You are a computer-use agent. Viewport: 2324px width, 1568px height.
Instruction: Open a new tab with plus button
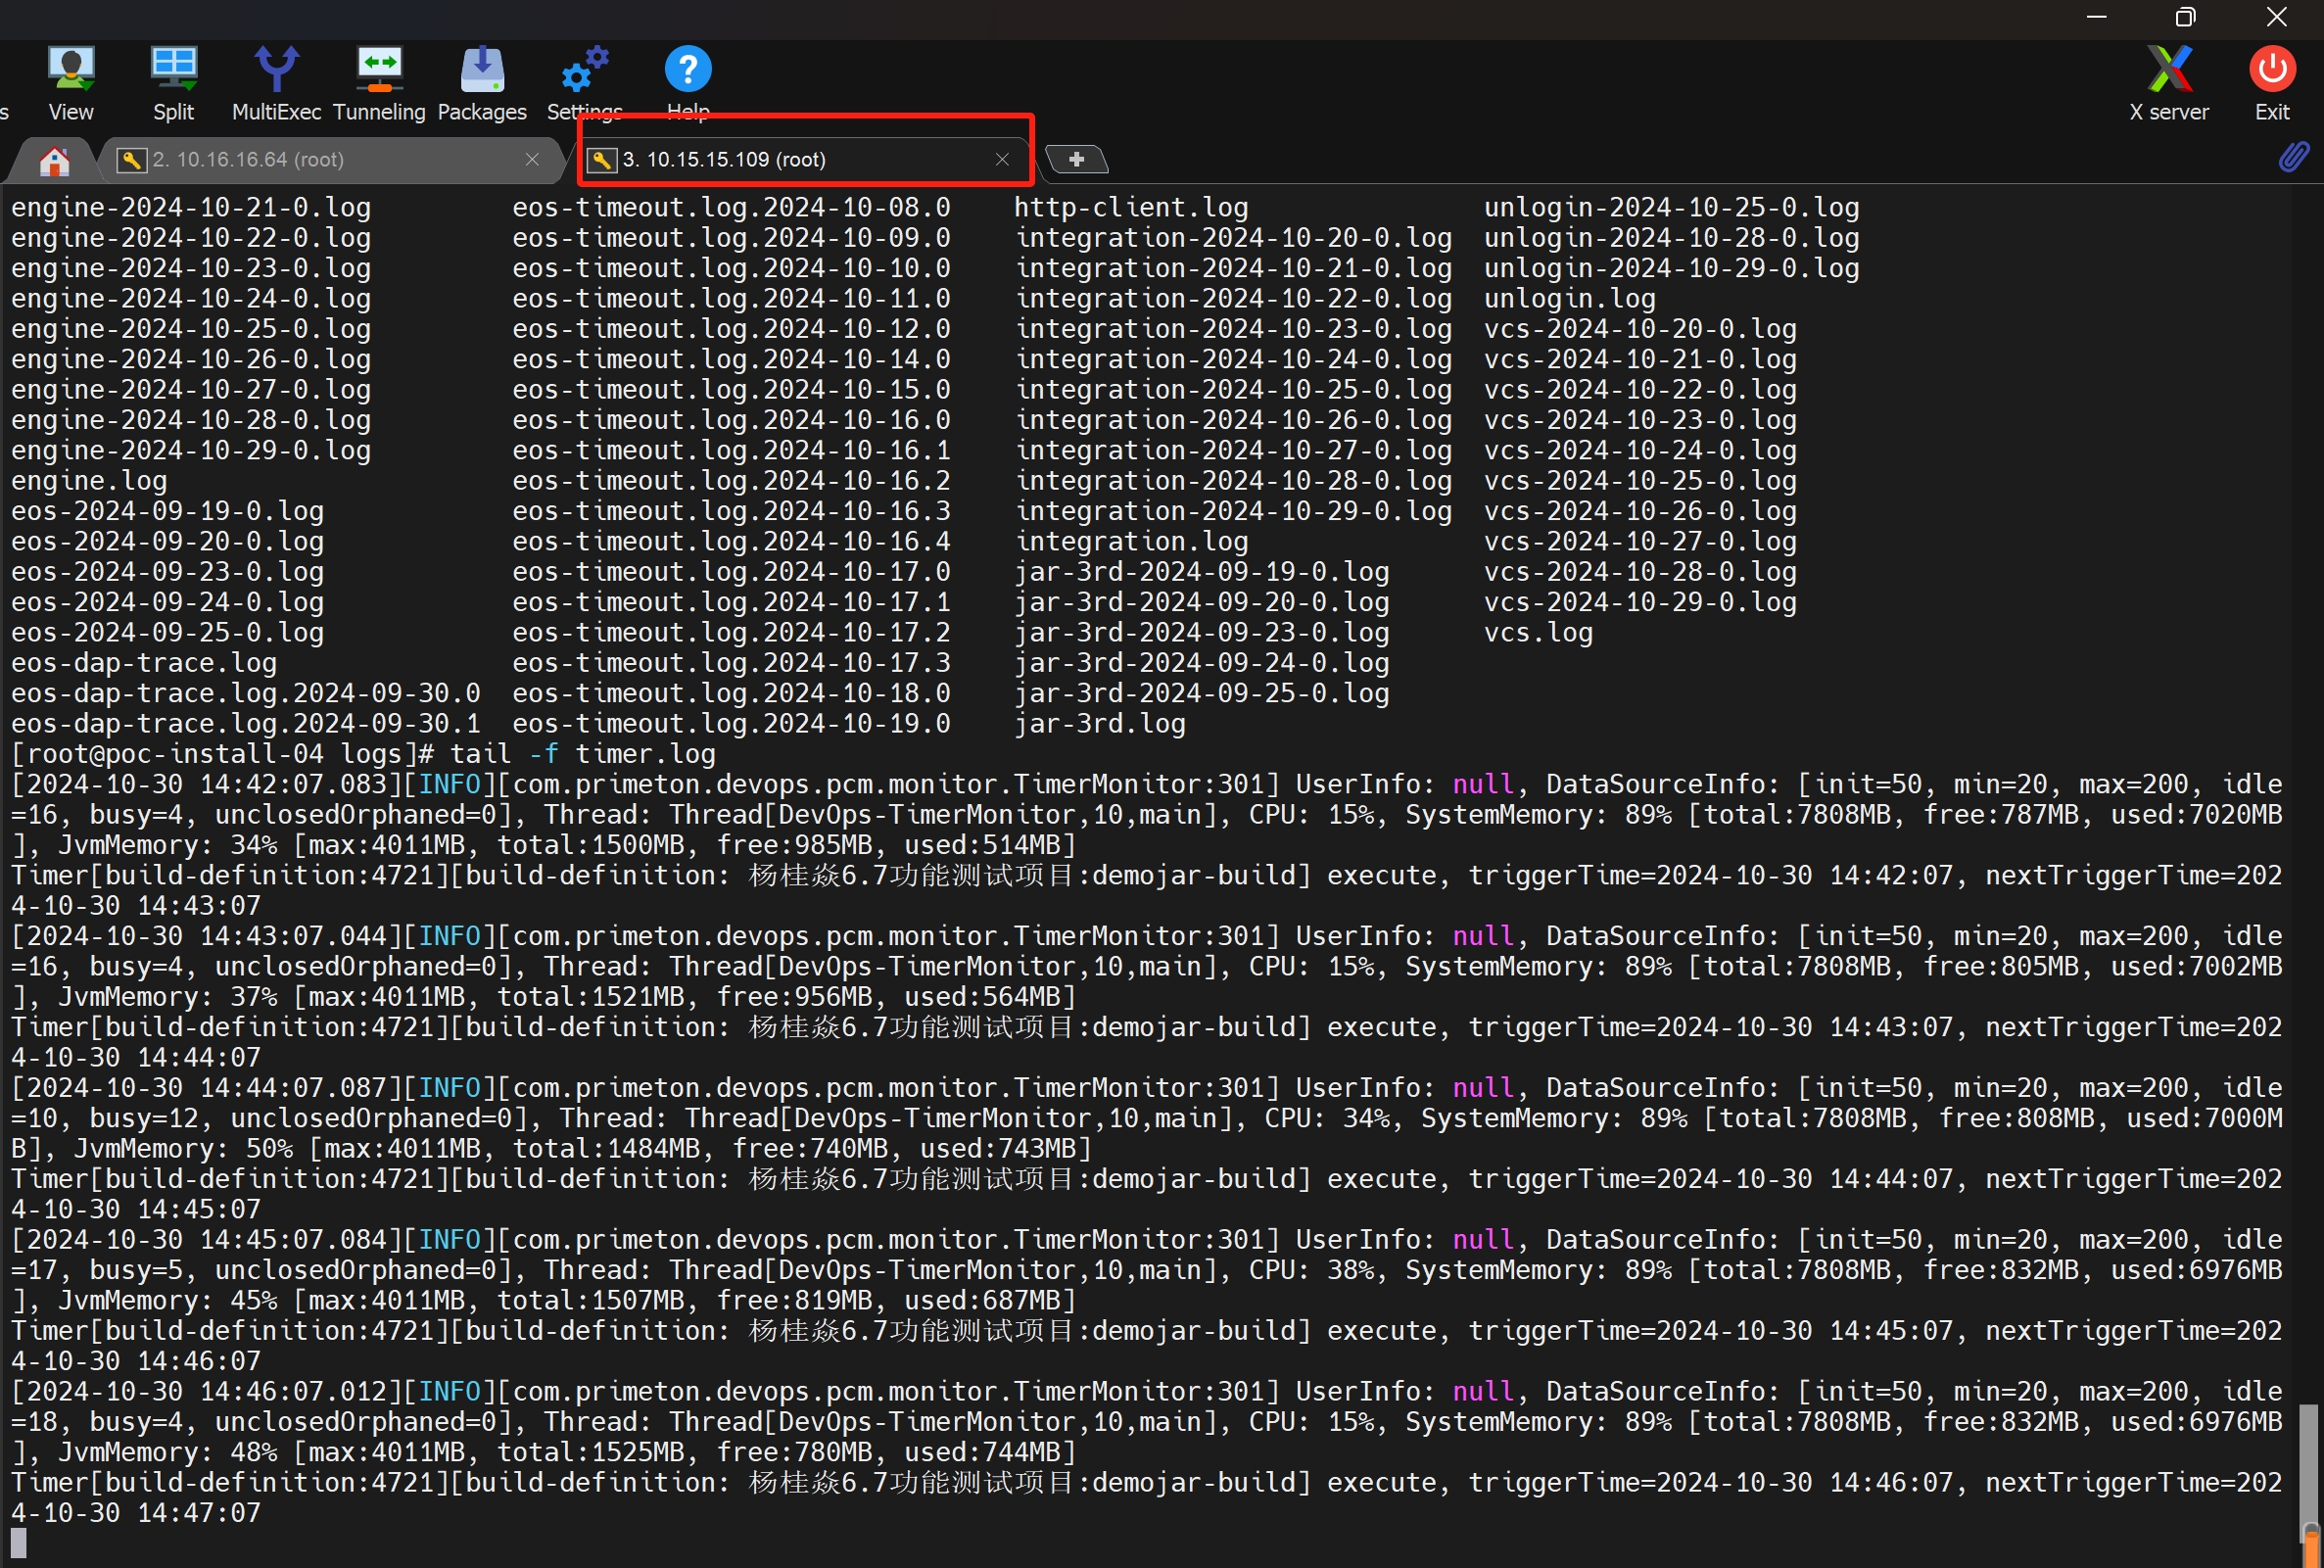tap(1076, 160)
